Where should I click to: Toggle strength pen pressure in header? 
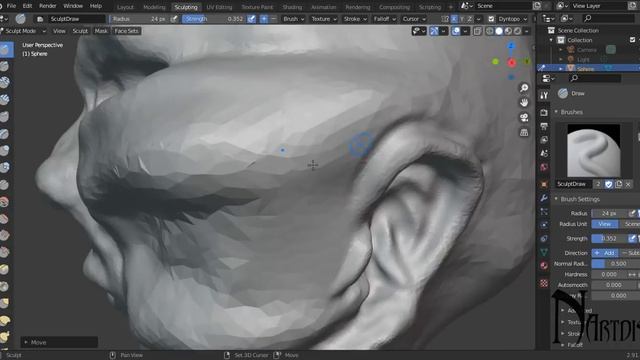(x=252, y=19)
